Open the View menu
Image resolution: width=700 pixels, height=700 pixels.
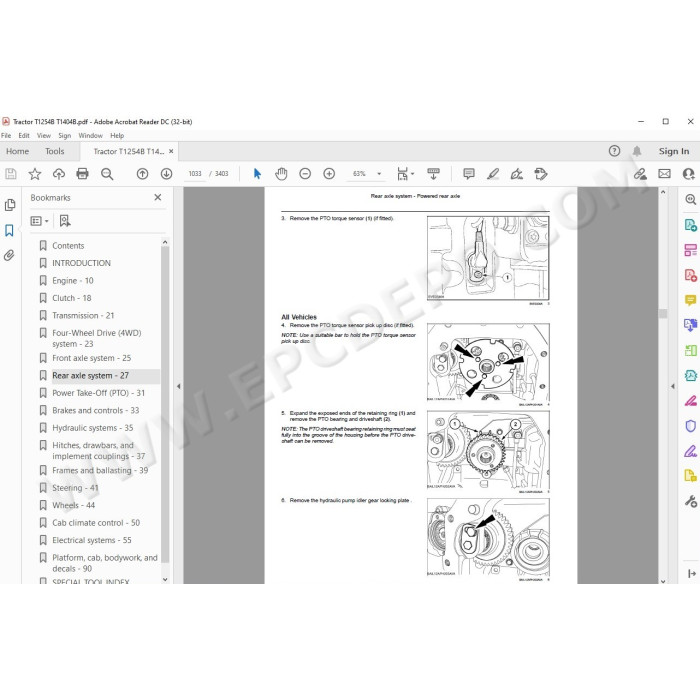click(43, 135)
